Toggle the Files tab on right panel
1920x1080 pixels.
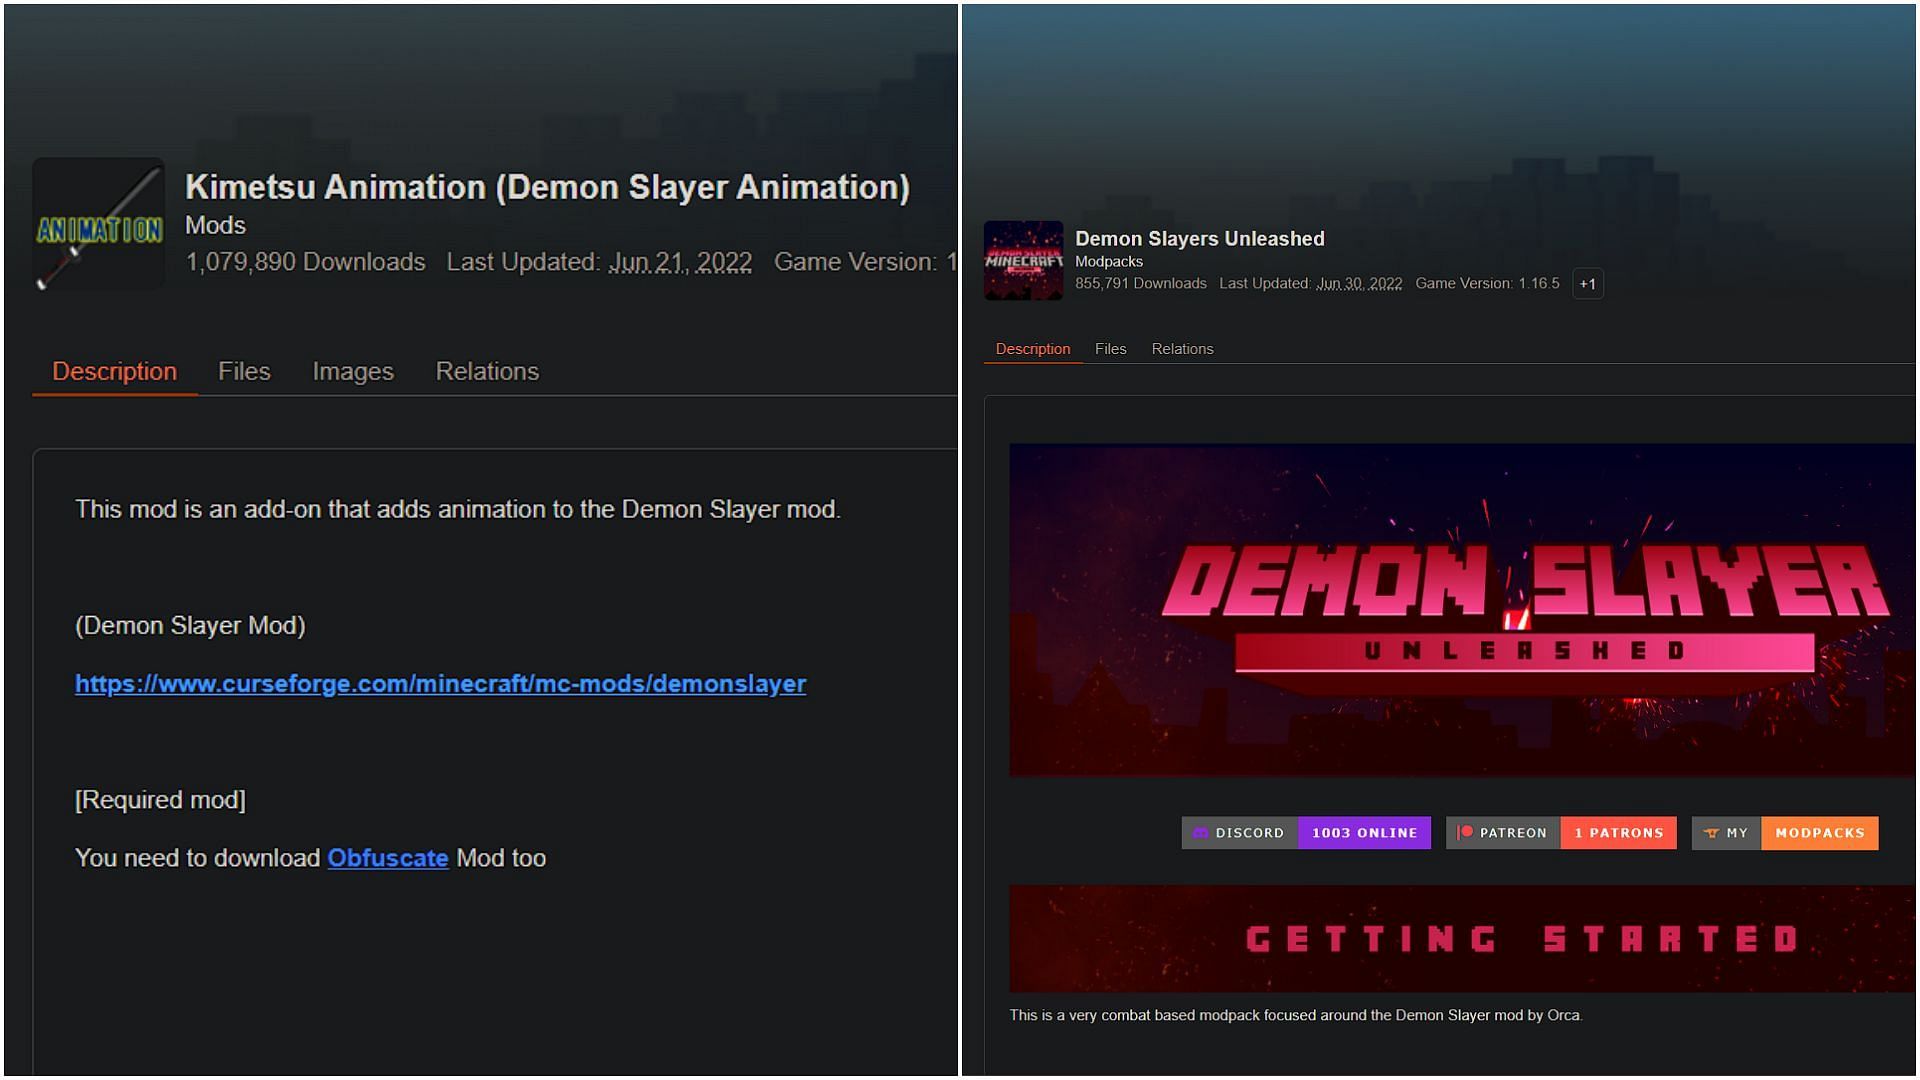(1109, 348)
